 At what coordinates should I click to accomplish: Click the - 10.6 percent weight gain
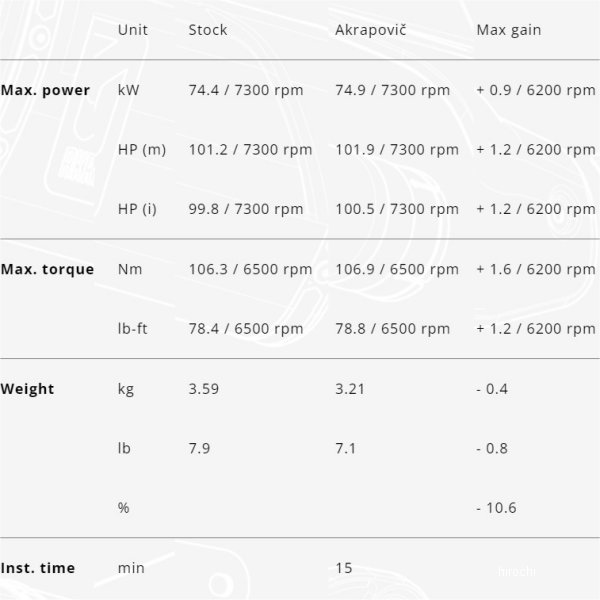point(496,508)
